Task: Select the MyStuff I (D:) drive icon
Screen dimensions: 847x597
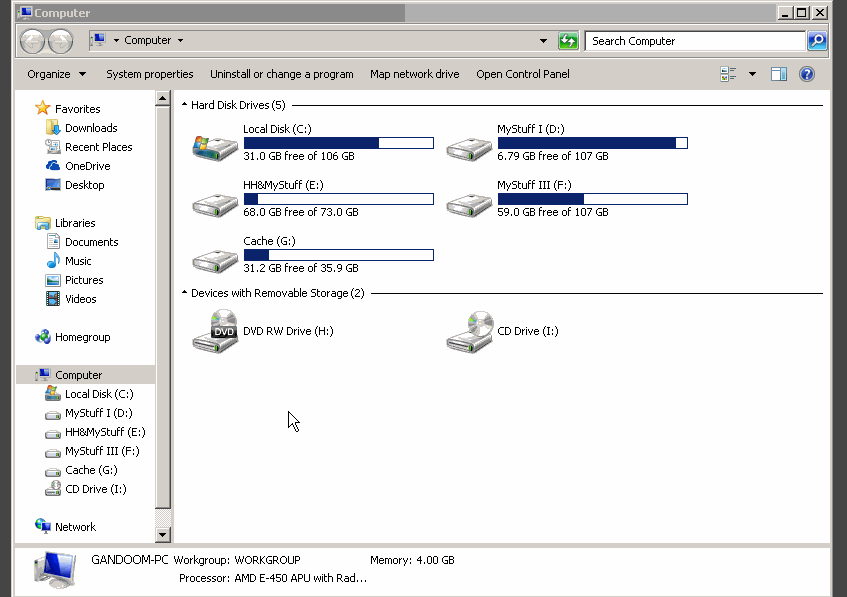Action: tap(469, 149)
